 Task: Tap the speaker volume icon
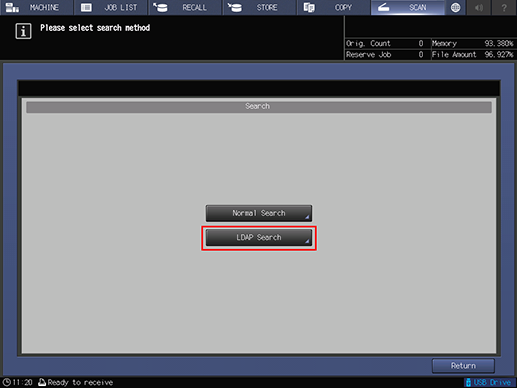click(479, 7)
